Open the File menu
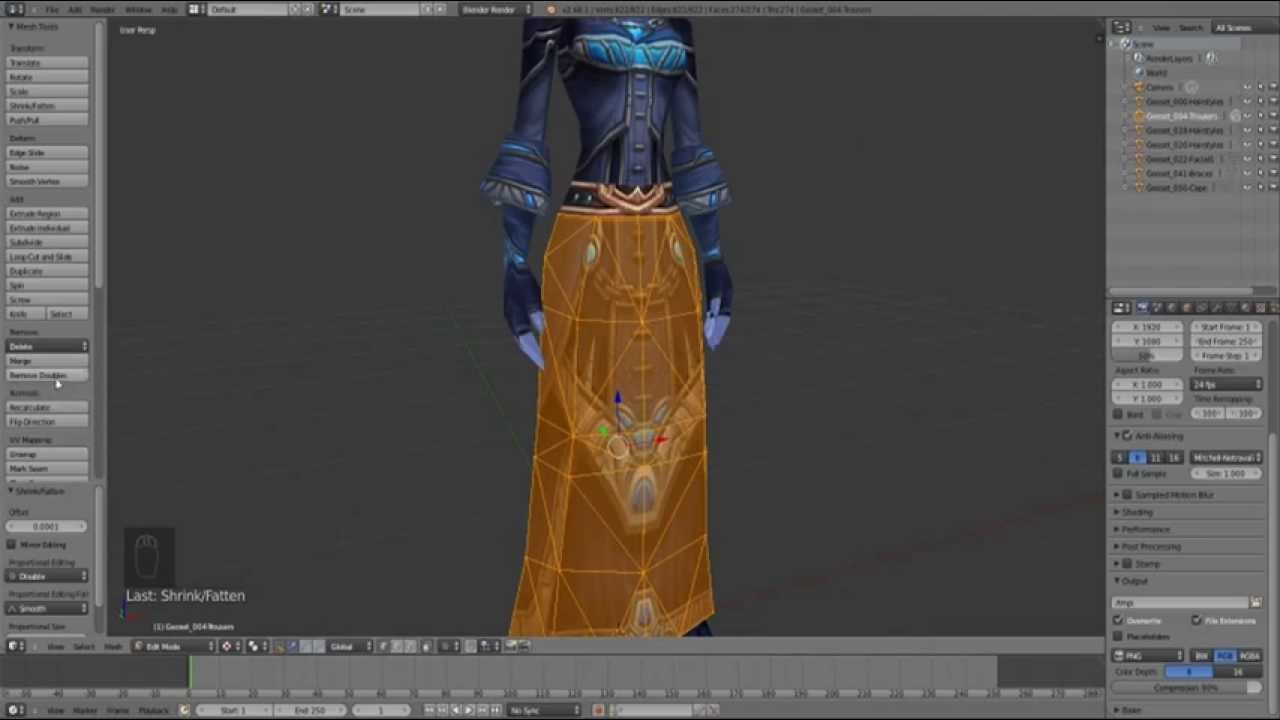 point(52,9)
